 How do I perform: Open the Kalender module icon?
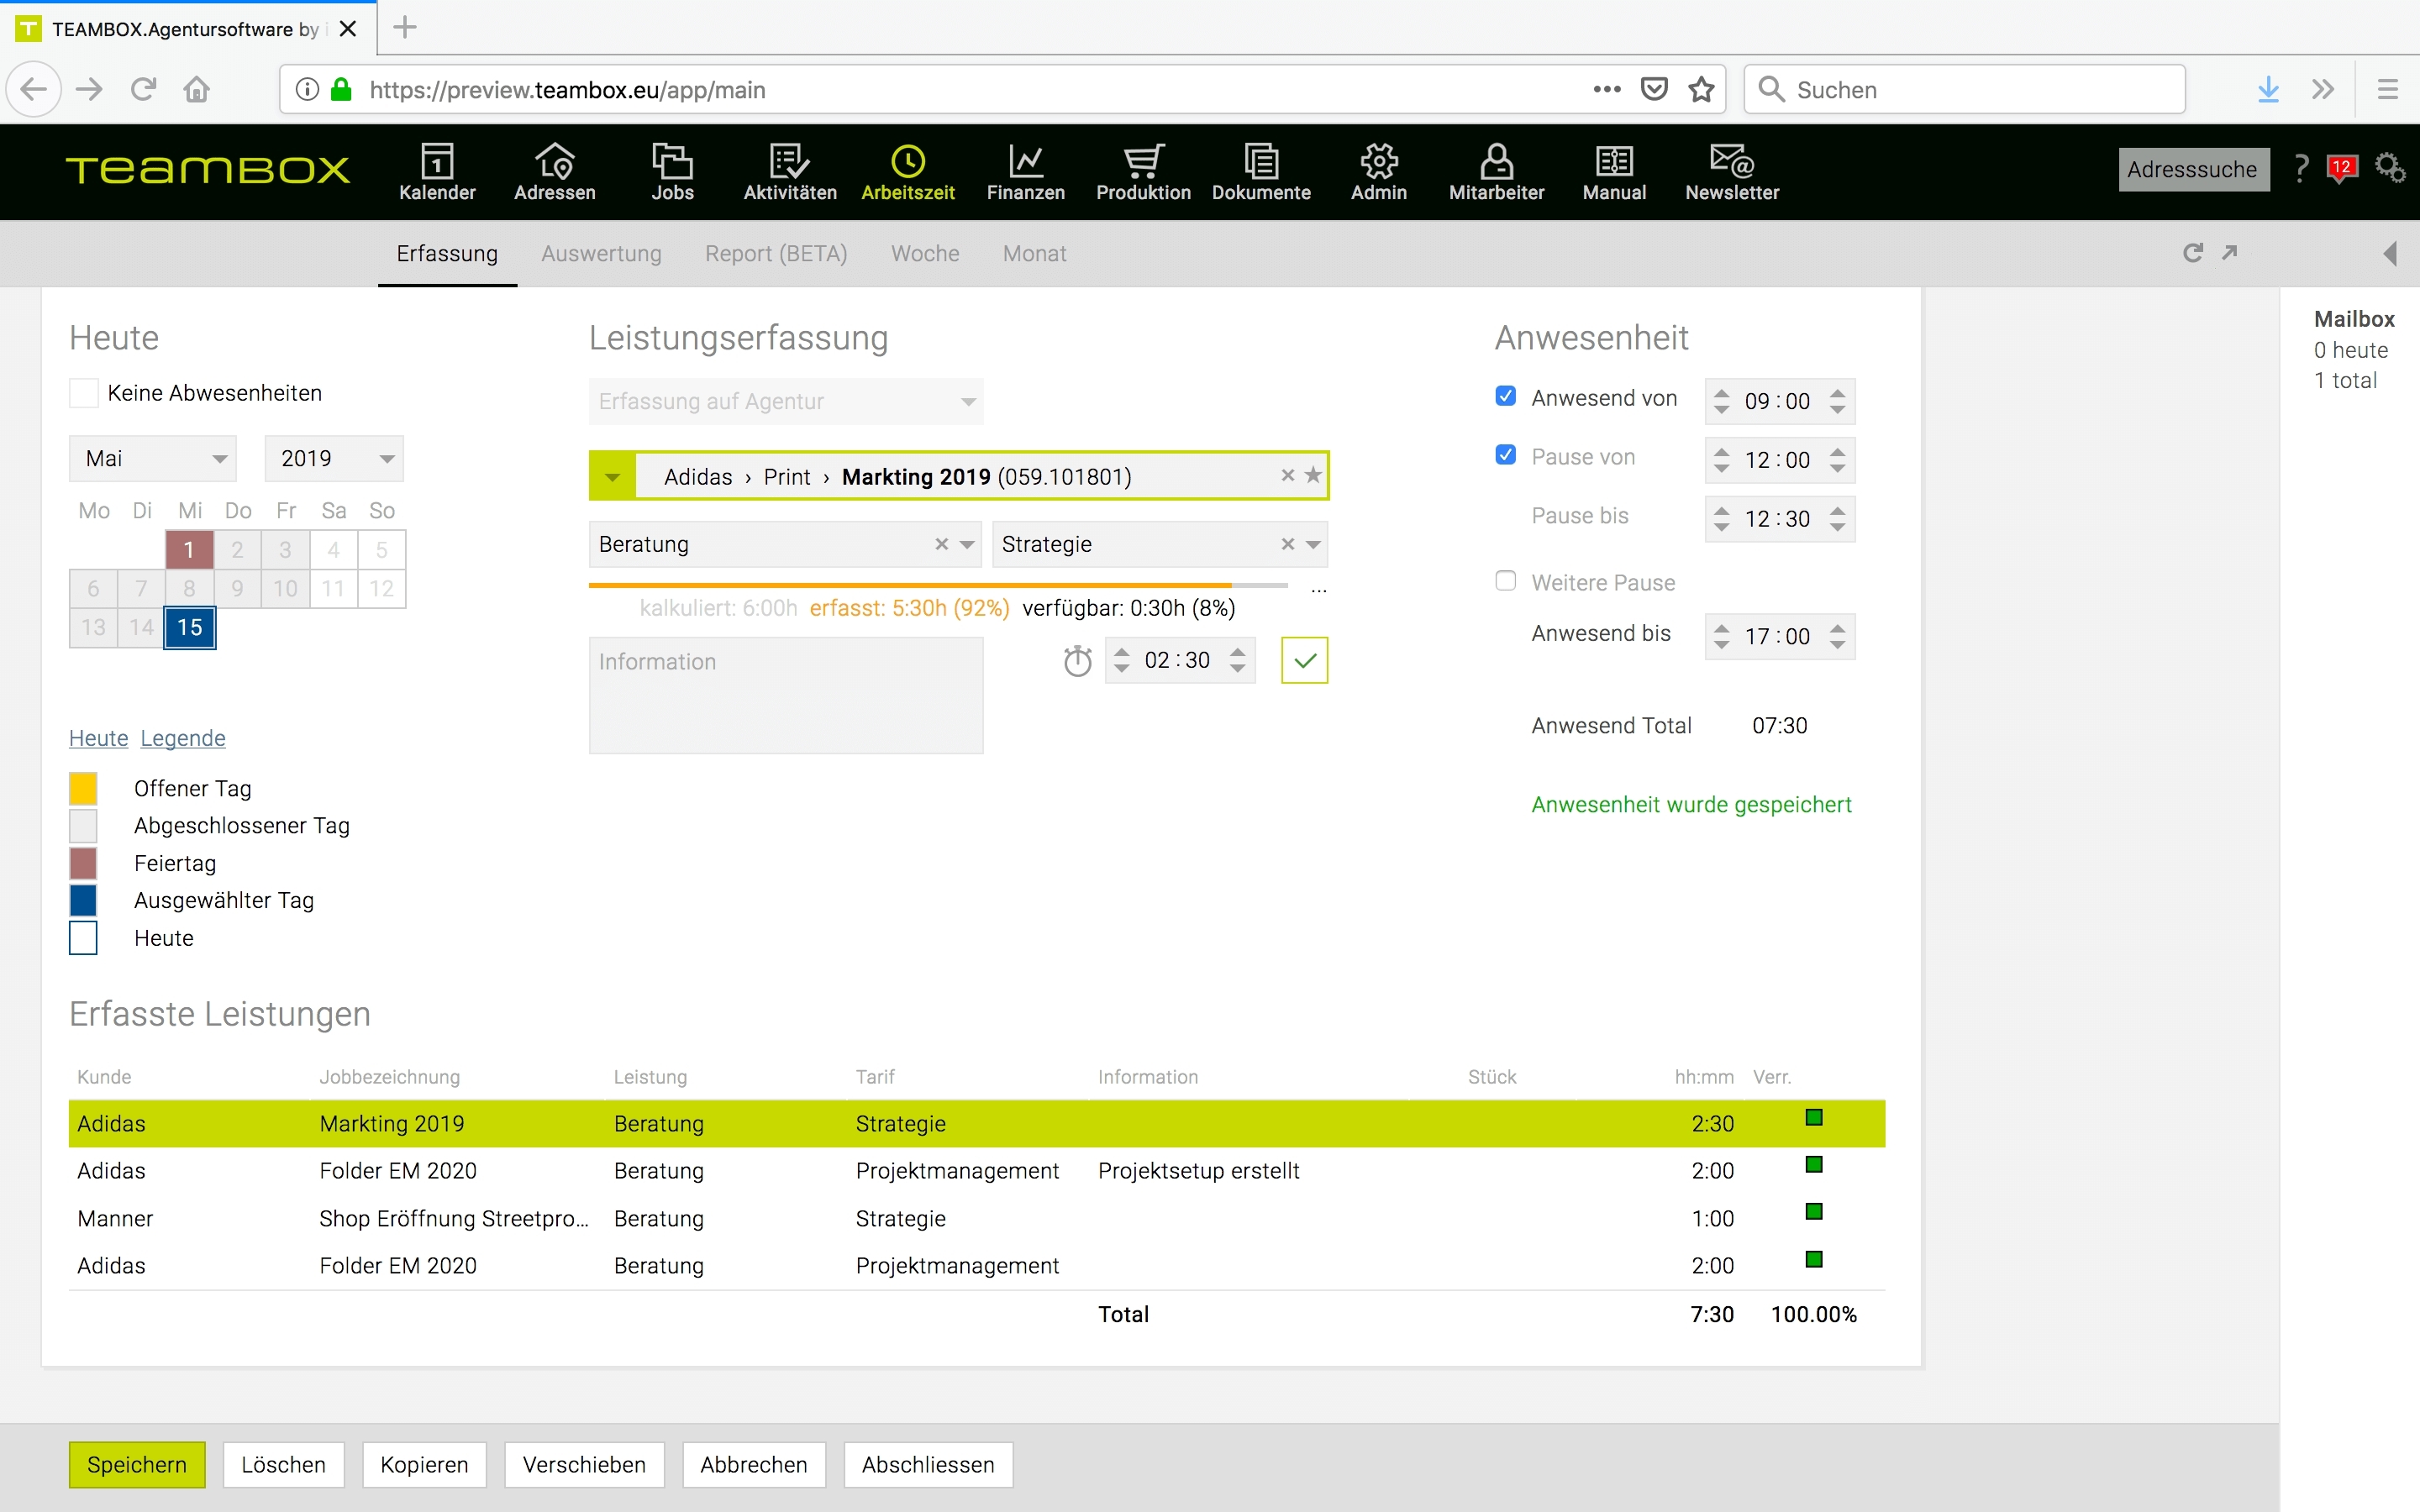(x=437, y=161)
